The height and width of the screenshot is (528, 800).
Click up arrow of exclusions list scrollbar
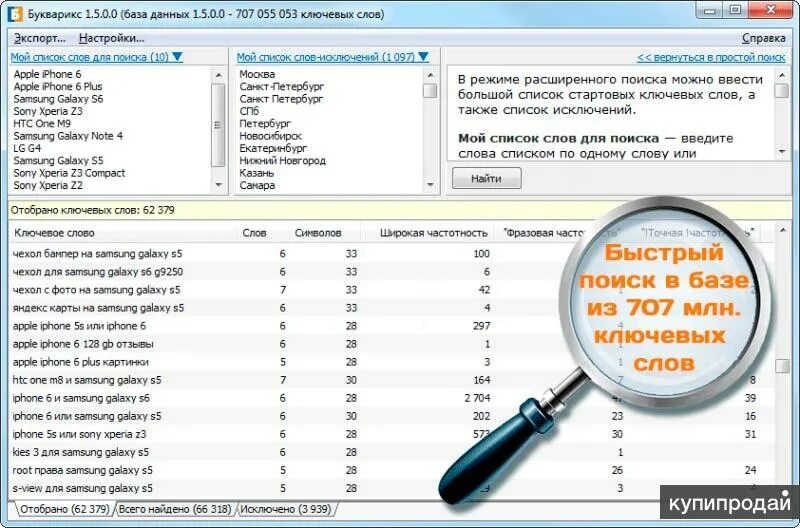point(430,75)
